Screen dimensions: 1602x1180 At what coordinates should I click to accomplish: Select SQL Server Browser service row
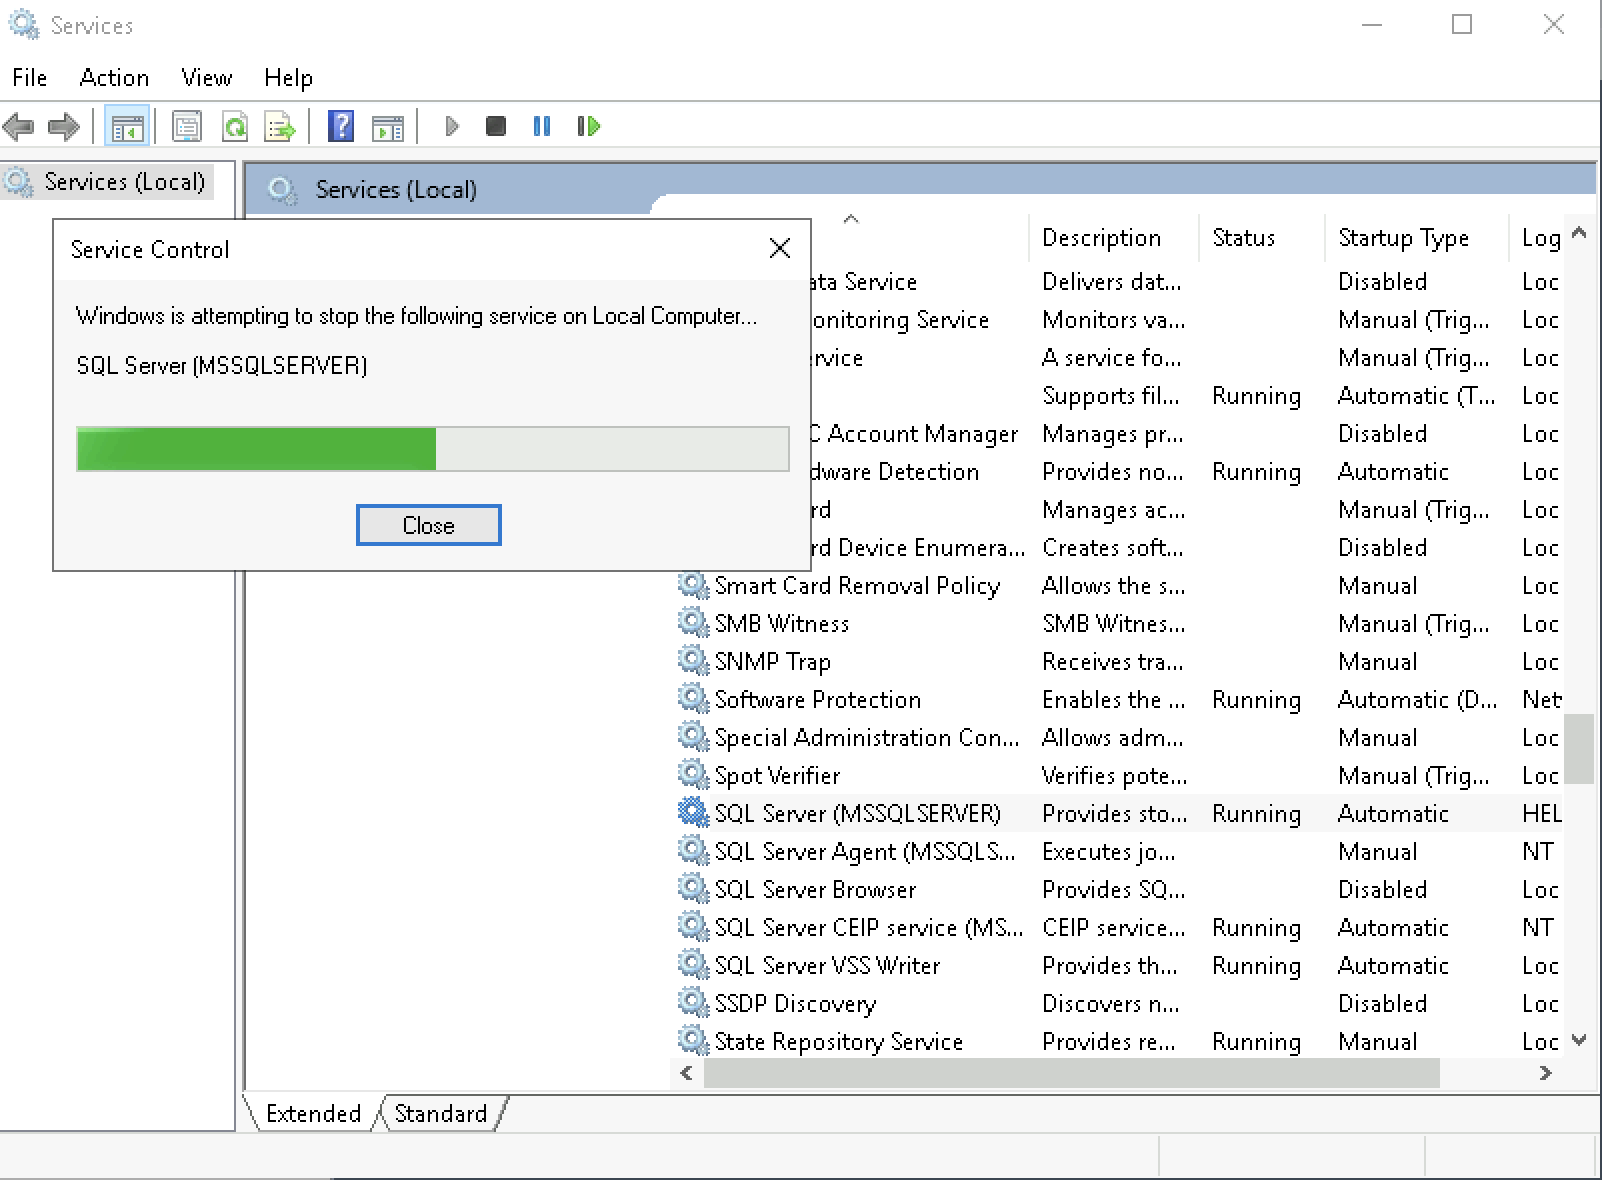click(x=815, y=889)
